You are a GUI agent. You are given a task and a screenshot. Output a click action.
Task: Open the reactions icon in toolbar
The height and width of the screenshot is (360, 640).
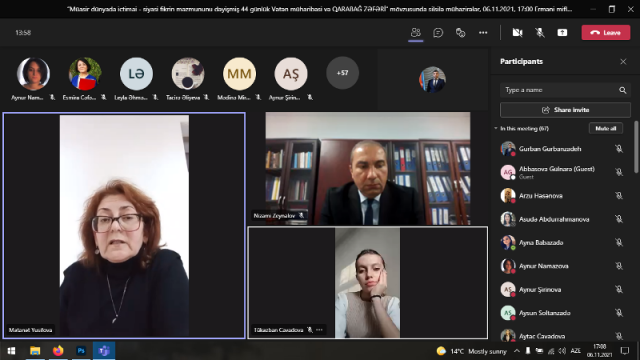[460, 33]
